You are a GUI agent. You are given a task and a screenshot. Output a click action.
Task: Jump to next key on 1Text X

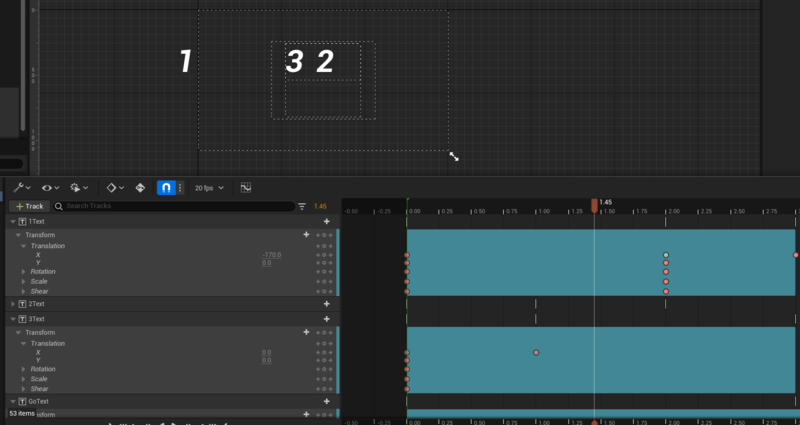[331, 255]
